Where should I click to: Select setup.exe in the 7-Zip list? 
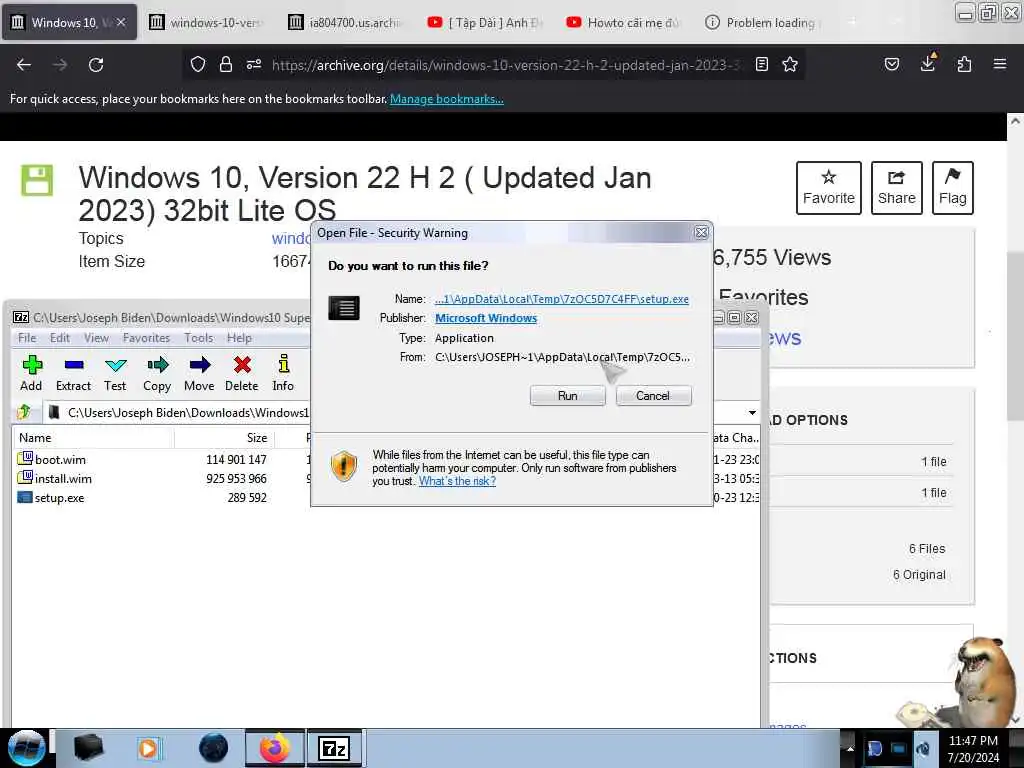coord(59,498)
